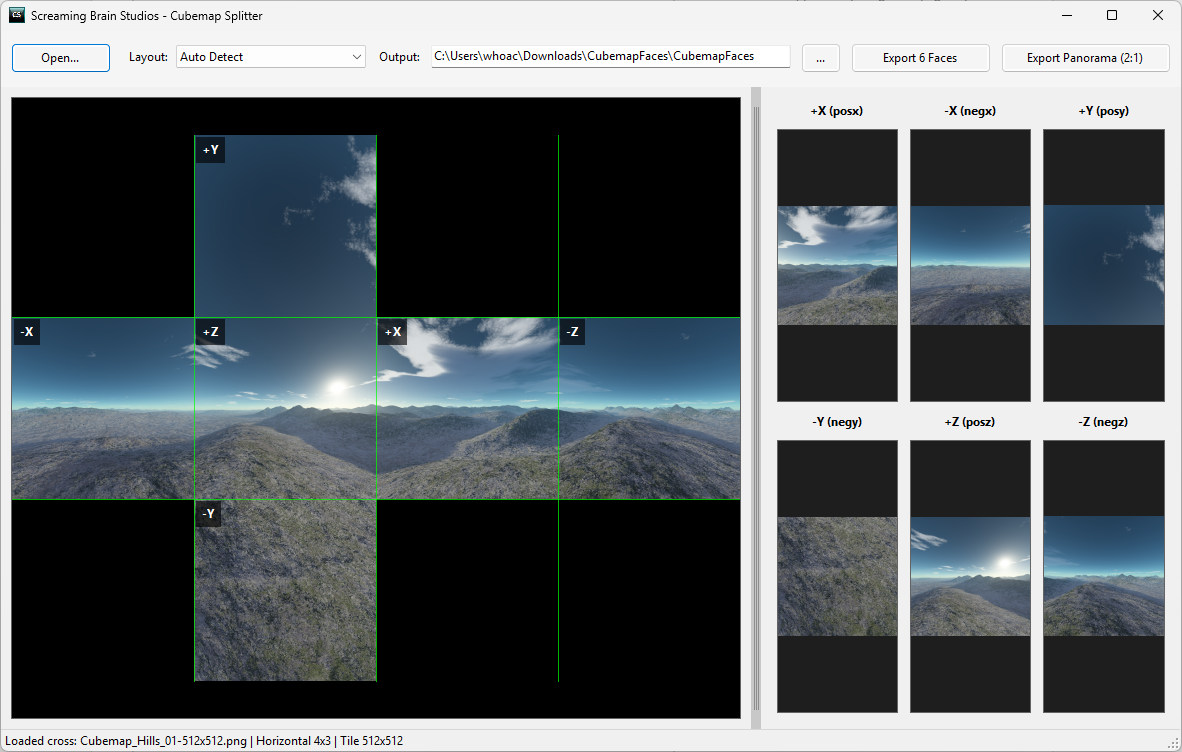The height and width of the screenshot is (752, 1182).
Task: Select the -X (negx) face thumbnail
Action: tap(970, 265)
